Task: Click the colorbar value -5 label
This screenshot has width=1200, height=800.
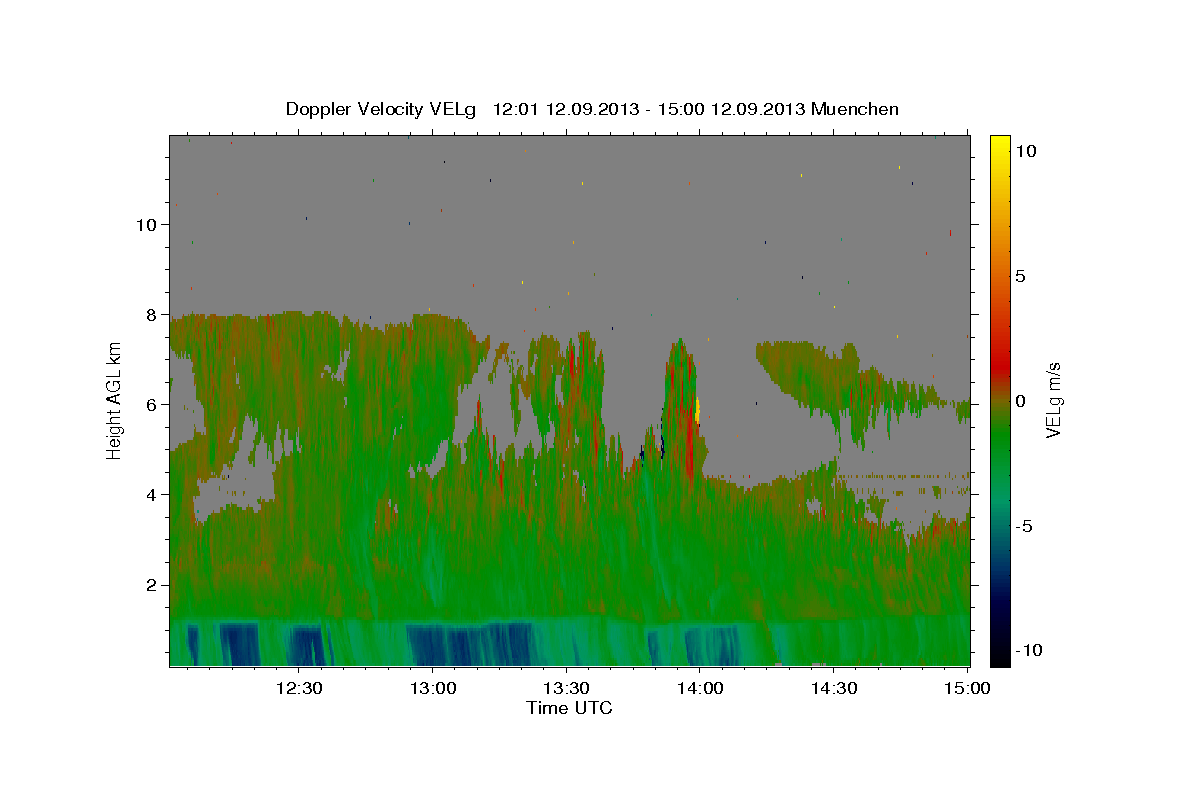Action: tap(1025, 526)
